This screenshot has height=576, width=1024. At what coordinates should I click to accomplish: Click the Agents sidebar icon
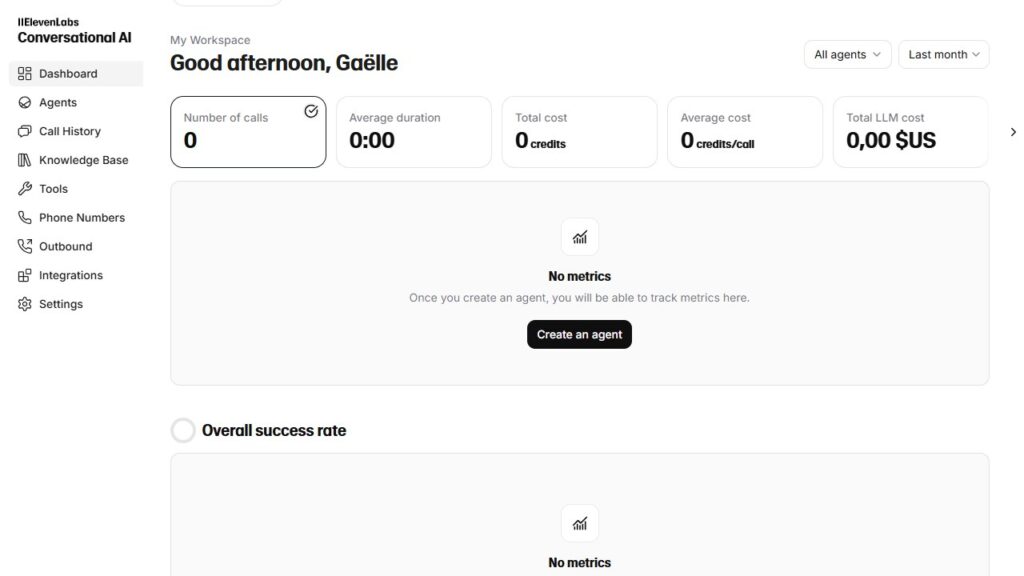coord(24,103)
